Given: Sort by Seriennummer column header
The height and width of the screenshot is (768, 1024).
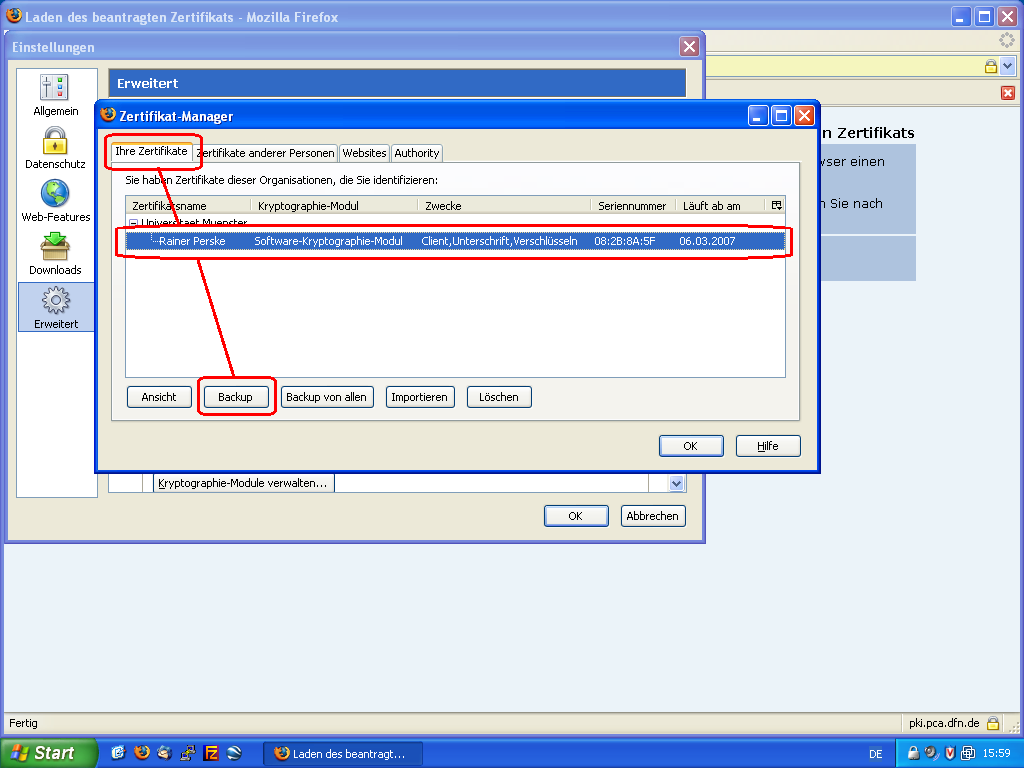Looking at the screenshot, I should coord(633,206).
